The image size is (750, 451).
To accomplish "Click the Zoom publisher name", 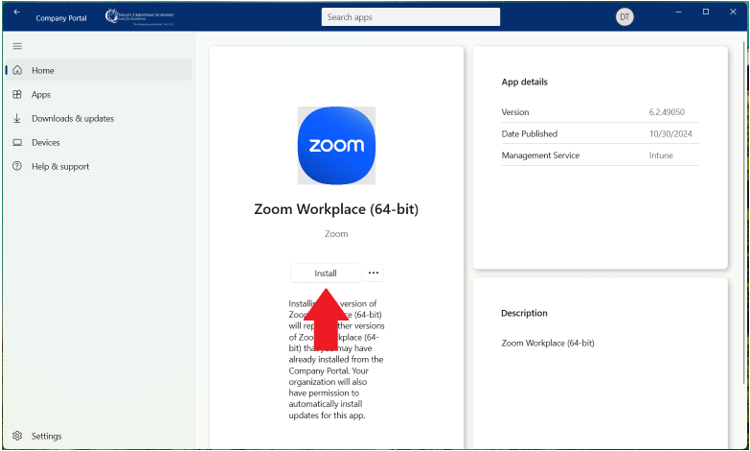I will [336, 234].
